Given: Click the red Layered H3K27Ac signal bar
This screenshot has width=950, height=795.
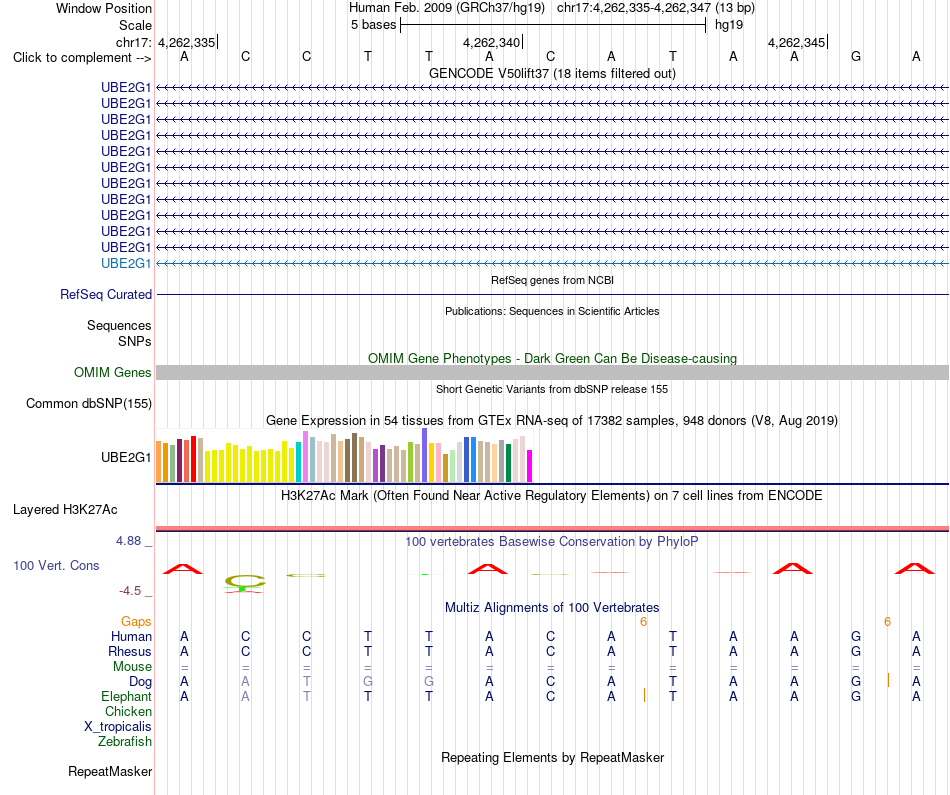Looking at the screenshot, I should (552, 529).
